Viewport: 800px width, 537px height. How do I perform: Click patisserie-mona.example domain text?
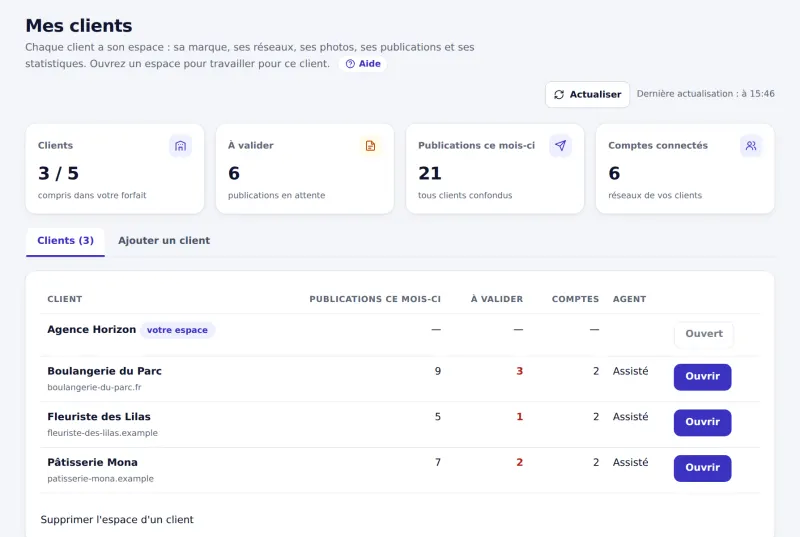pos(101,478)
